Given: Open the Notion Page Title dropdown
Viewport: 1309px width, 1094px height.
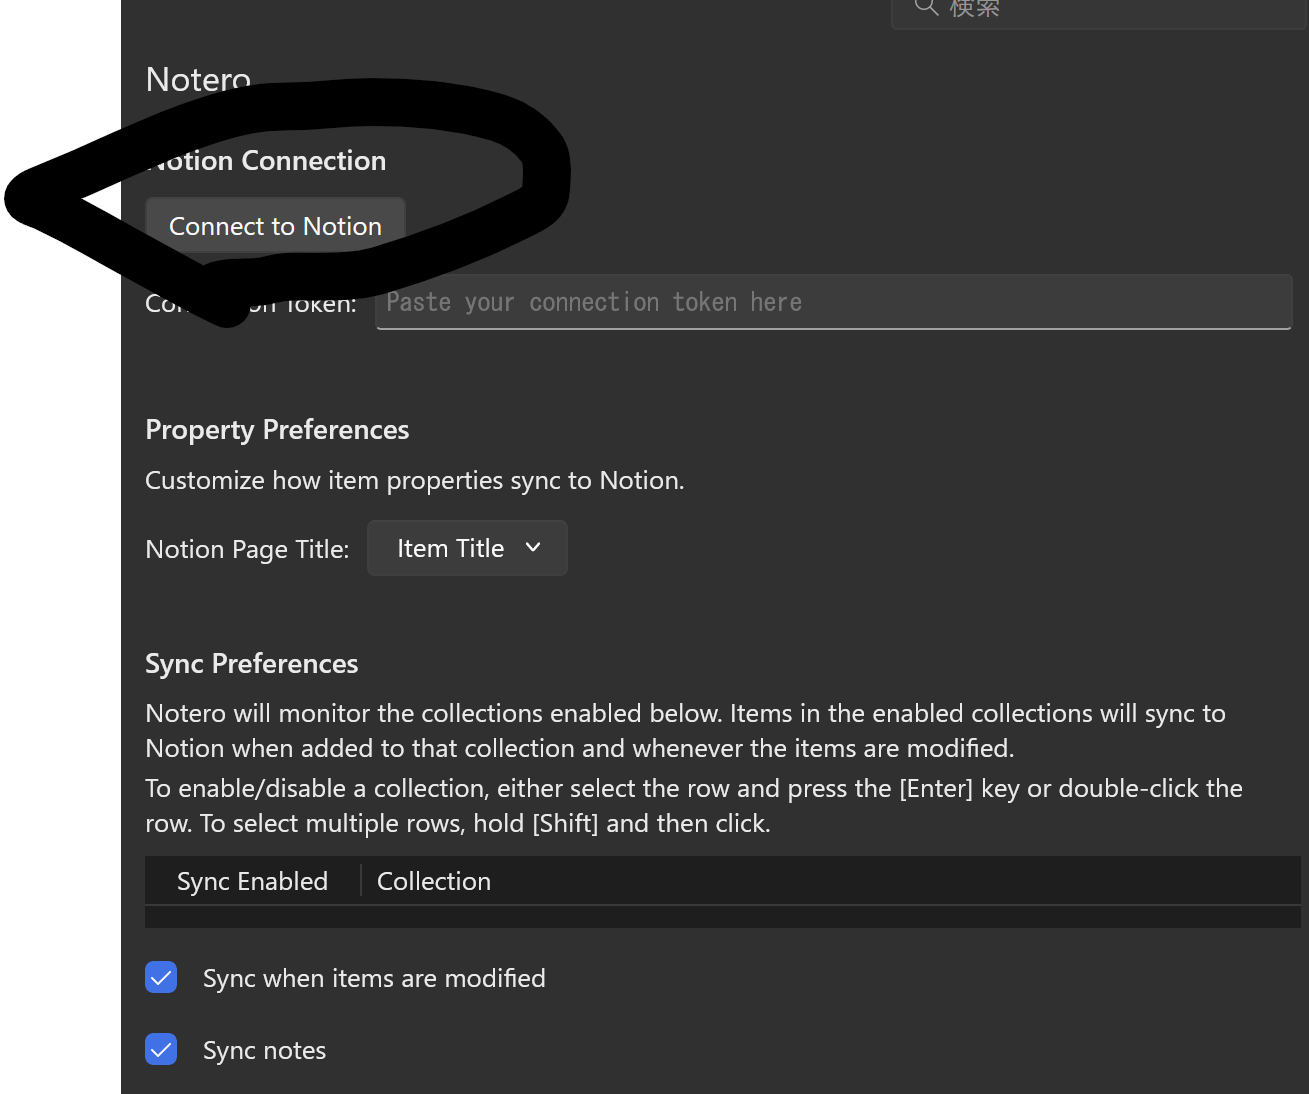Looking at the screenshot, I should [467, 548].
